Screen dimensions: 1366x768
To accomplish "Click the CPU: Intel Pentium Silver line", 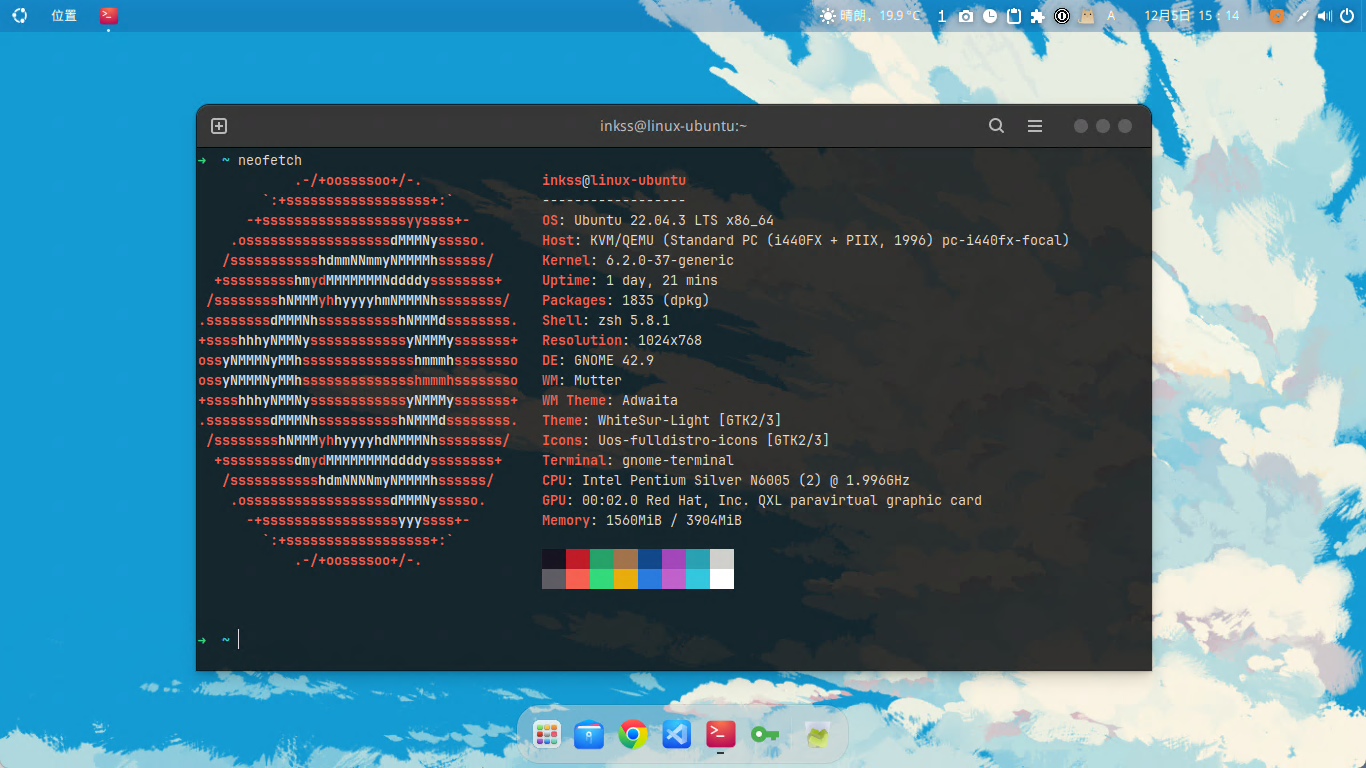I will point(726,480).
